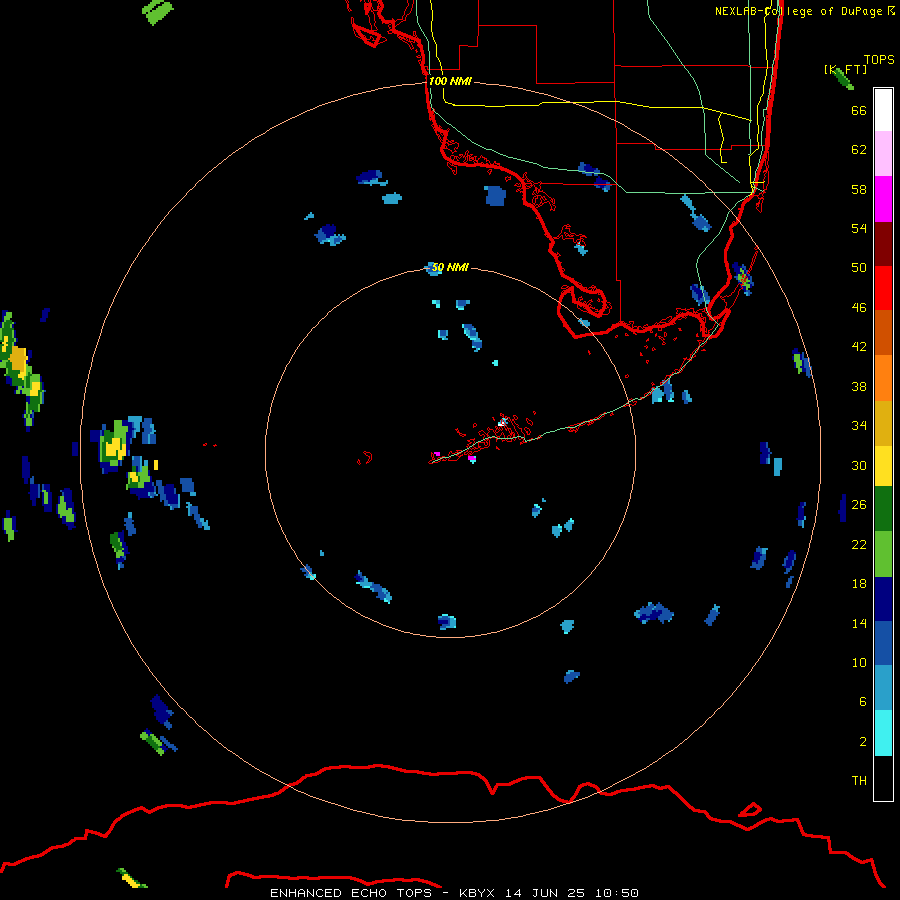Click the "TOPS" legend title
Screen dimensions: 900x900
(x=879, y=60)
